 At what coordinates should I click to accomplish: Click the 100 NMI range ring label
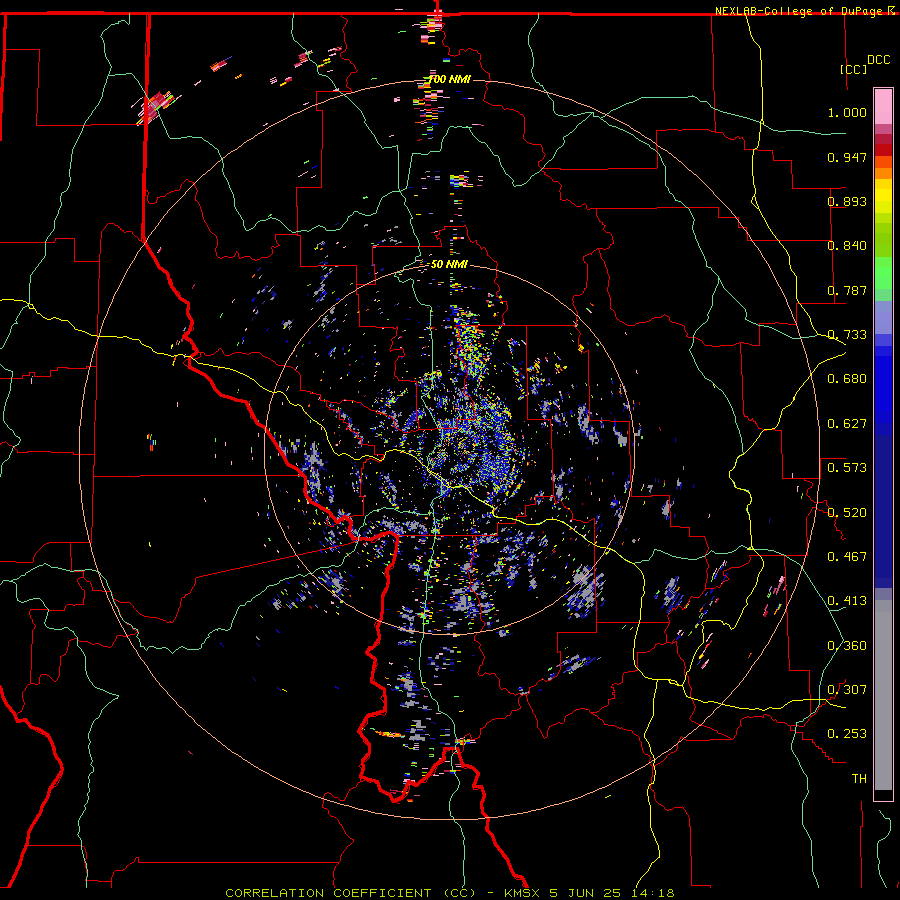449,79
